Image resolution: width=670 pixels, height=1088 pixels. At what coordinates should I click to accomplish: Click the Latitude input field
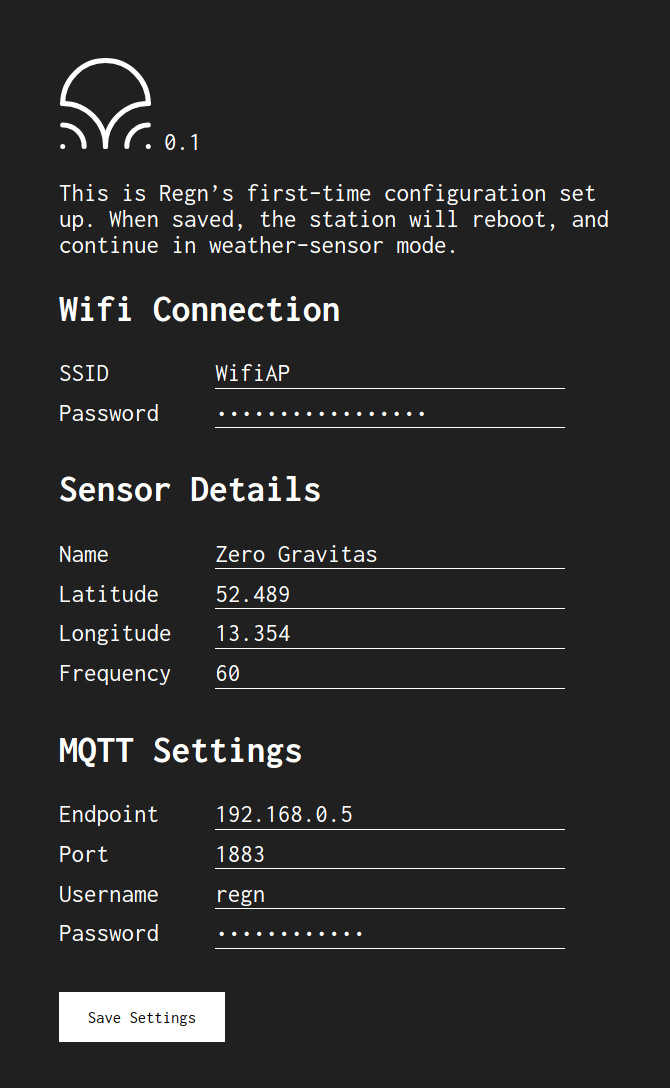point(390,594)
